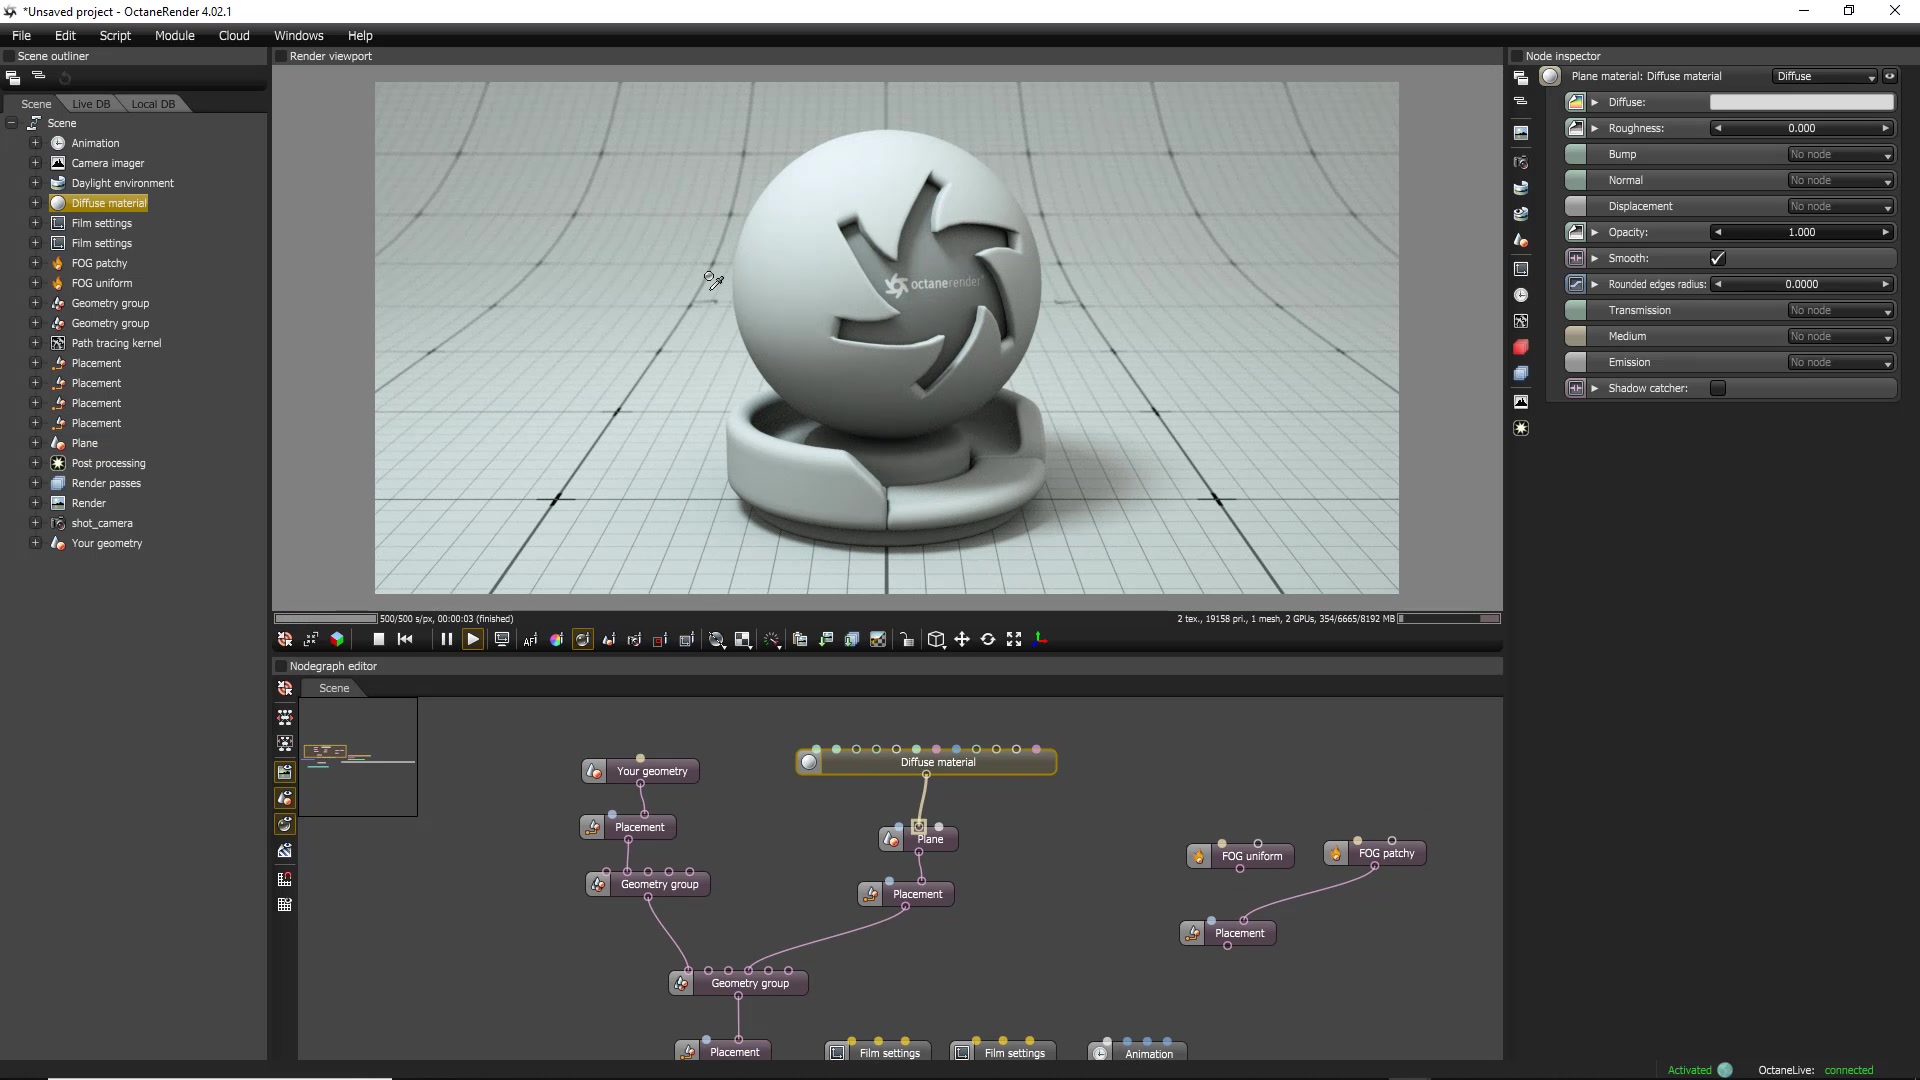Click the red cube icon in inspector sidebar
Viewport: 1920px width, 1080px height.
(x=1521, y=347)
